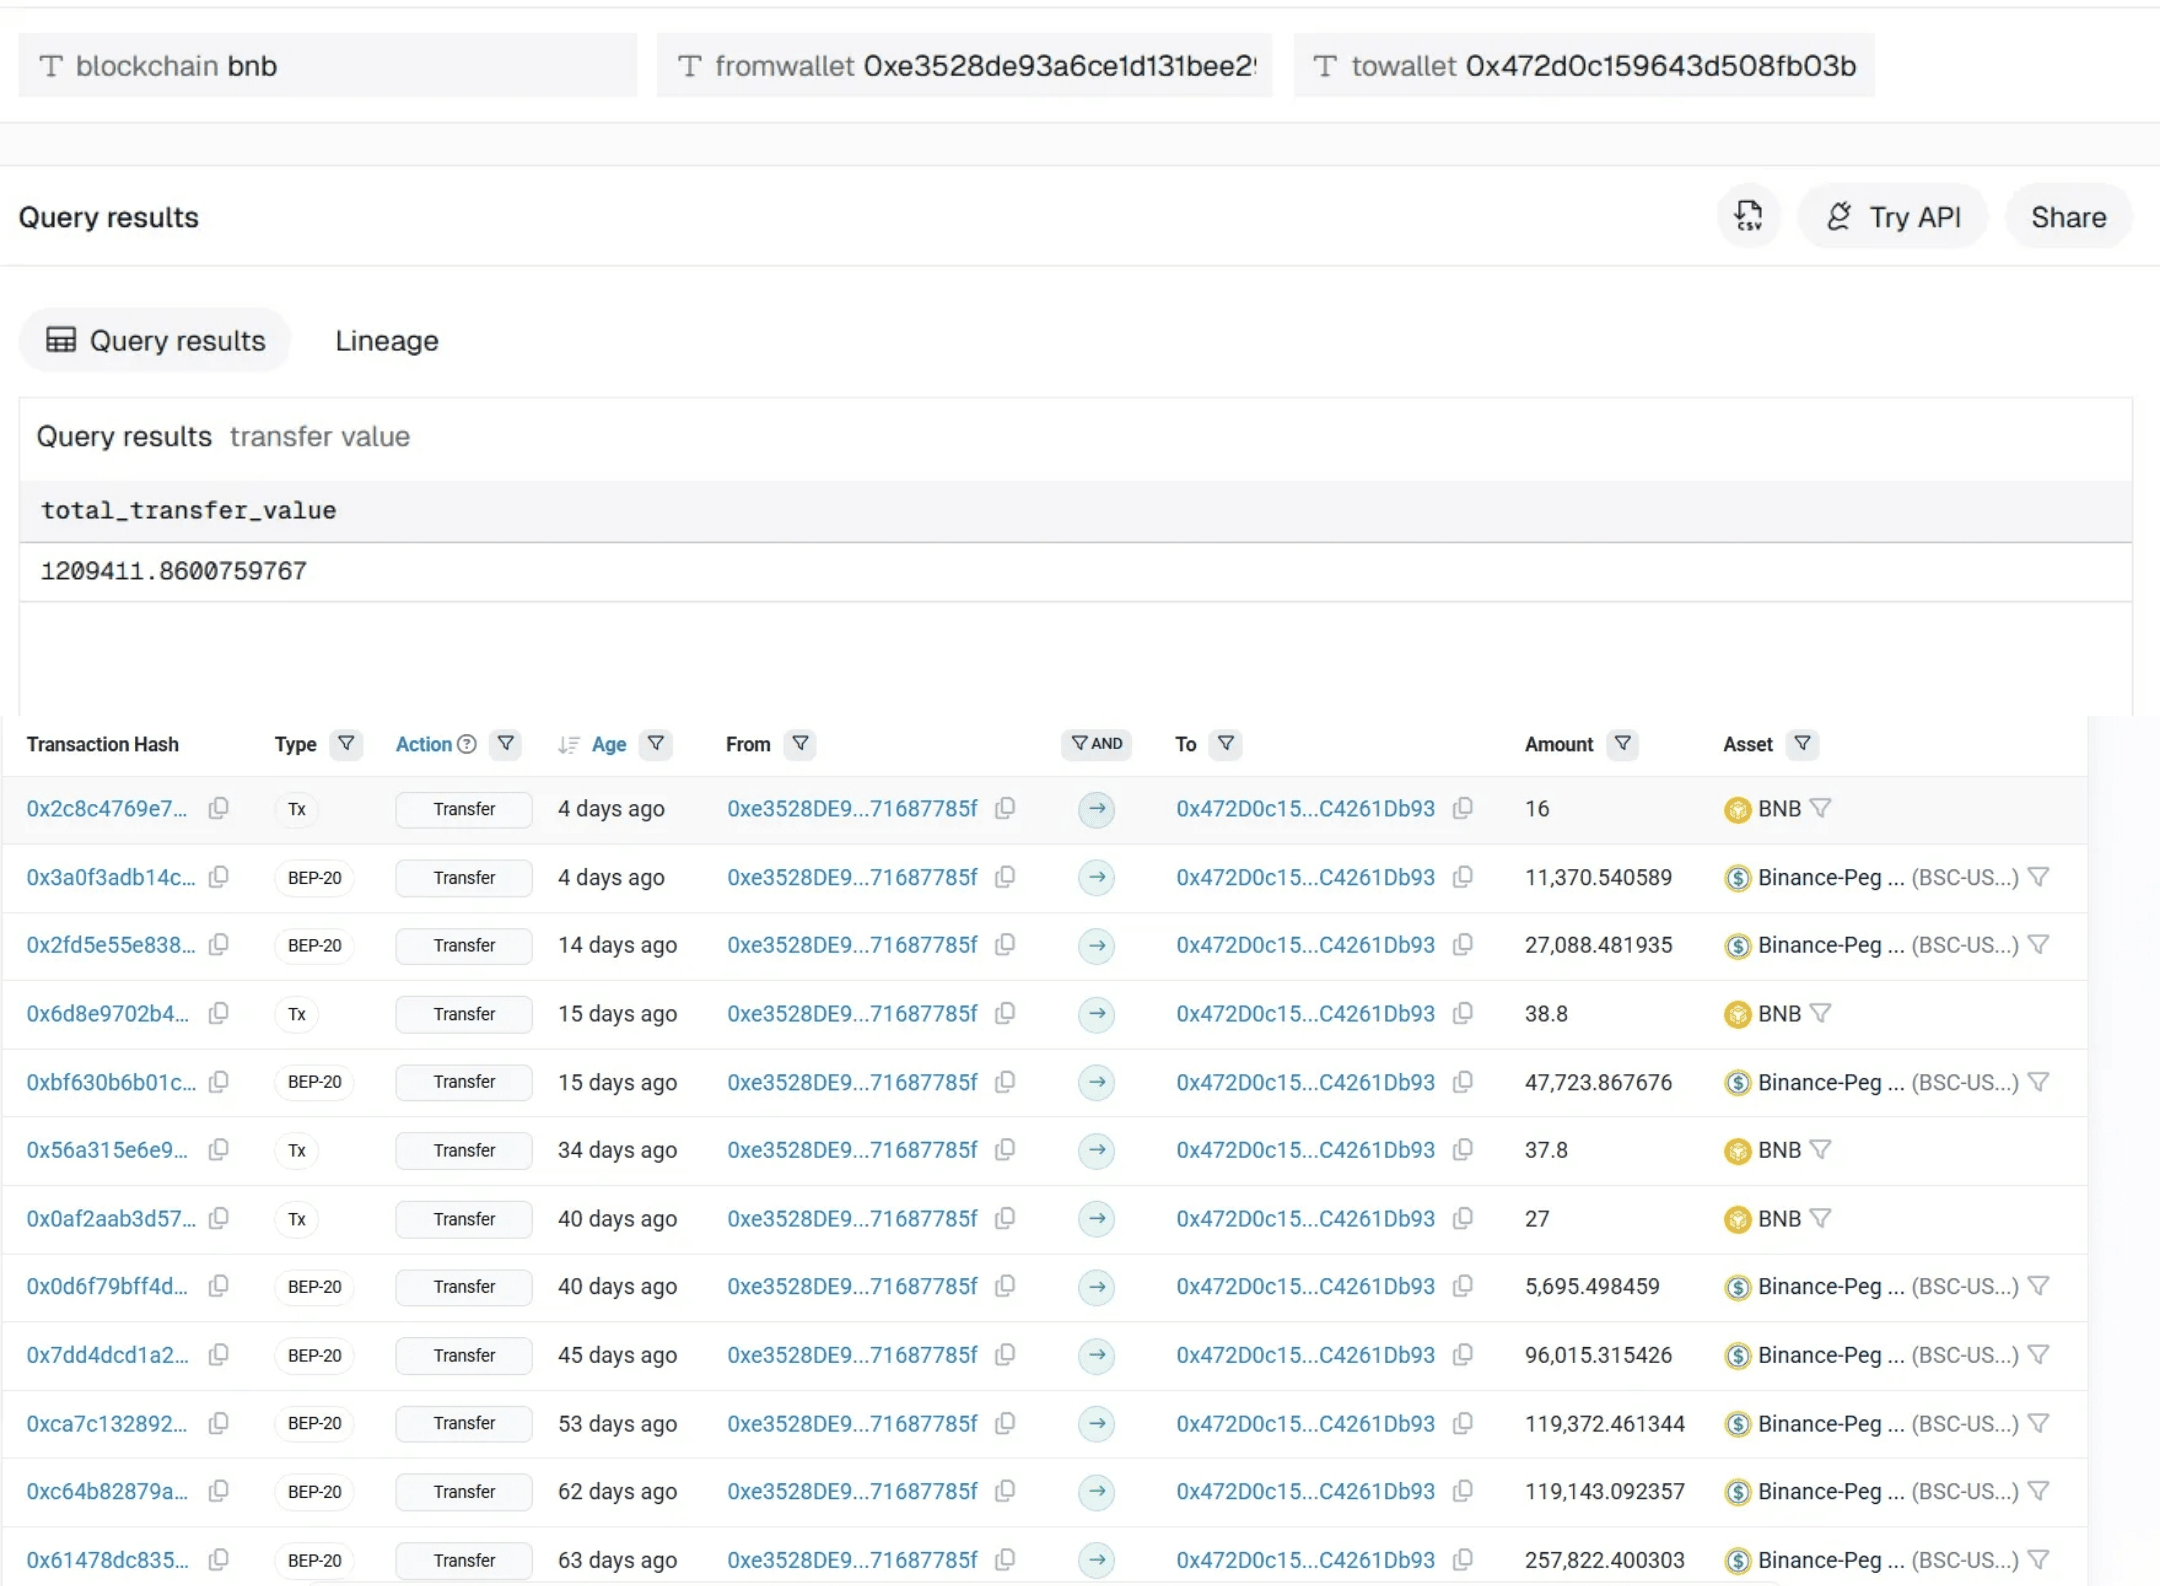Open the From column filter
This screenshot has height=1586, width=2160.
pos(800,744)
